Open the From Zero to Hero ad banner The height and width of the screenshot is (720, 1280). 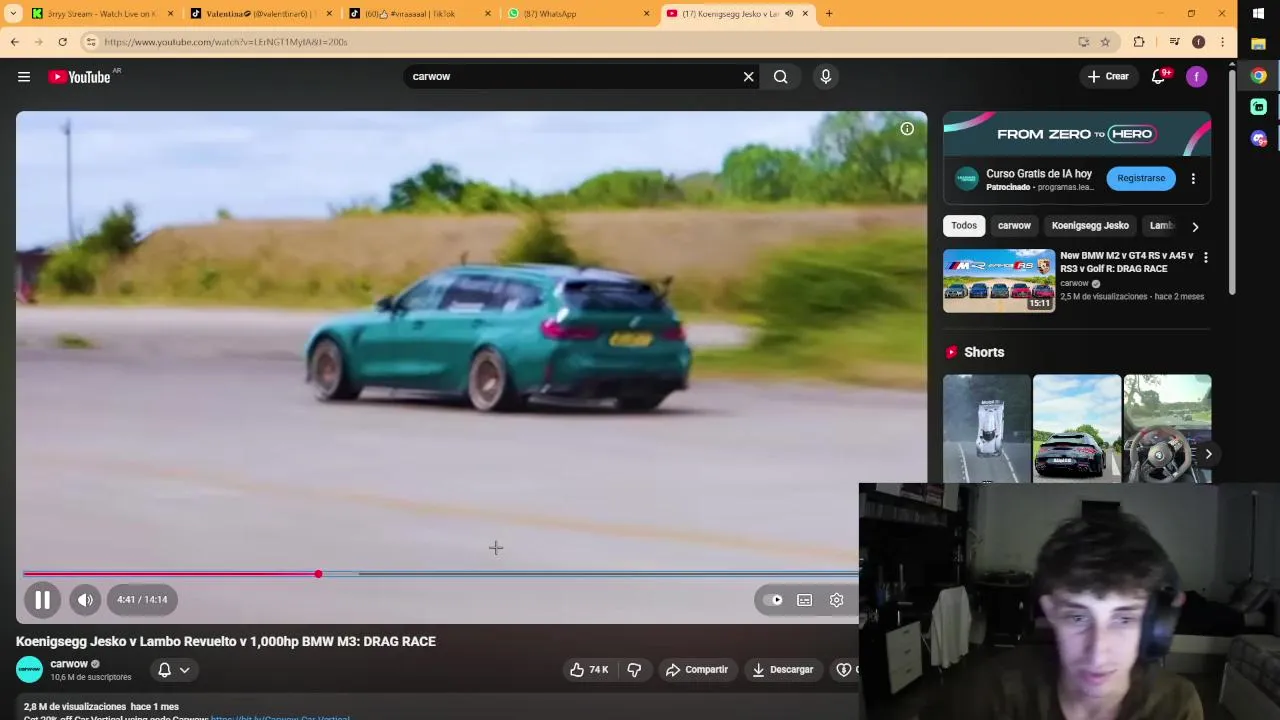(1077, 134)
